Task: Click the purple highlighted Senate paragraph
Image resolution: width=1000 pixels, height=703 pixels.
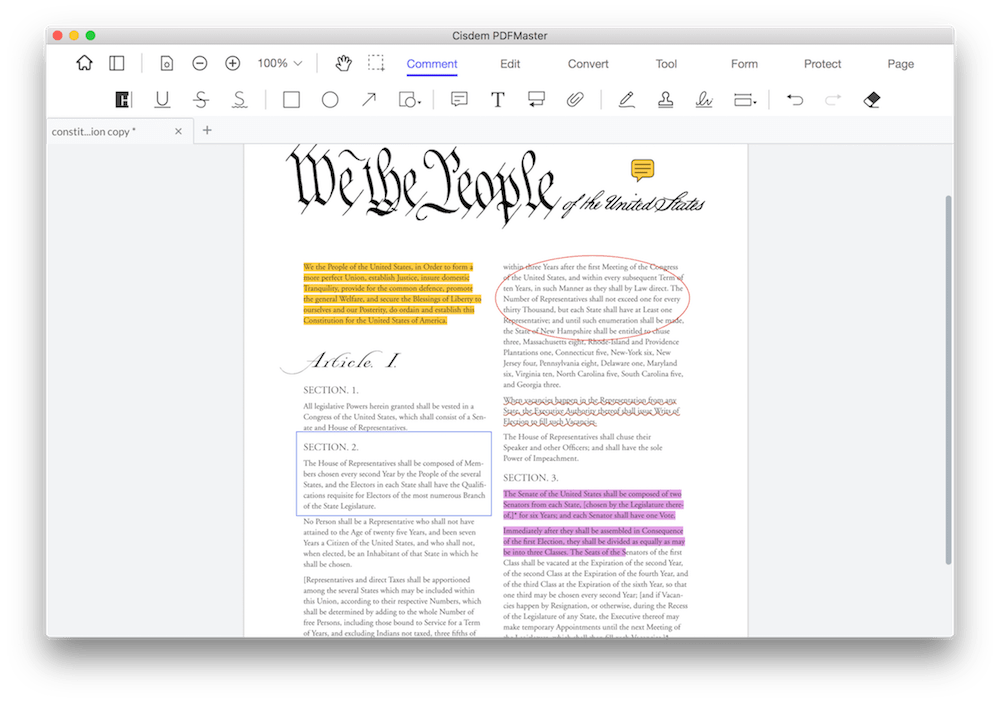Action: 593,504
